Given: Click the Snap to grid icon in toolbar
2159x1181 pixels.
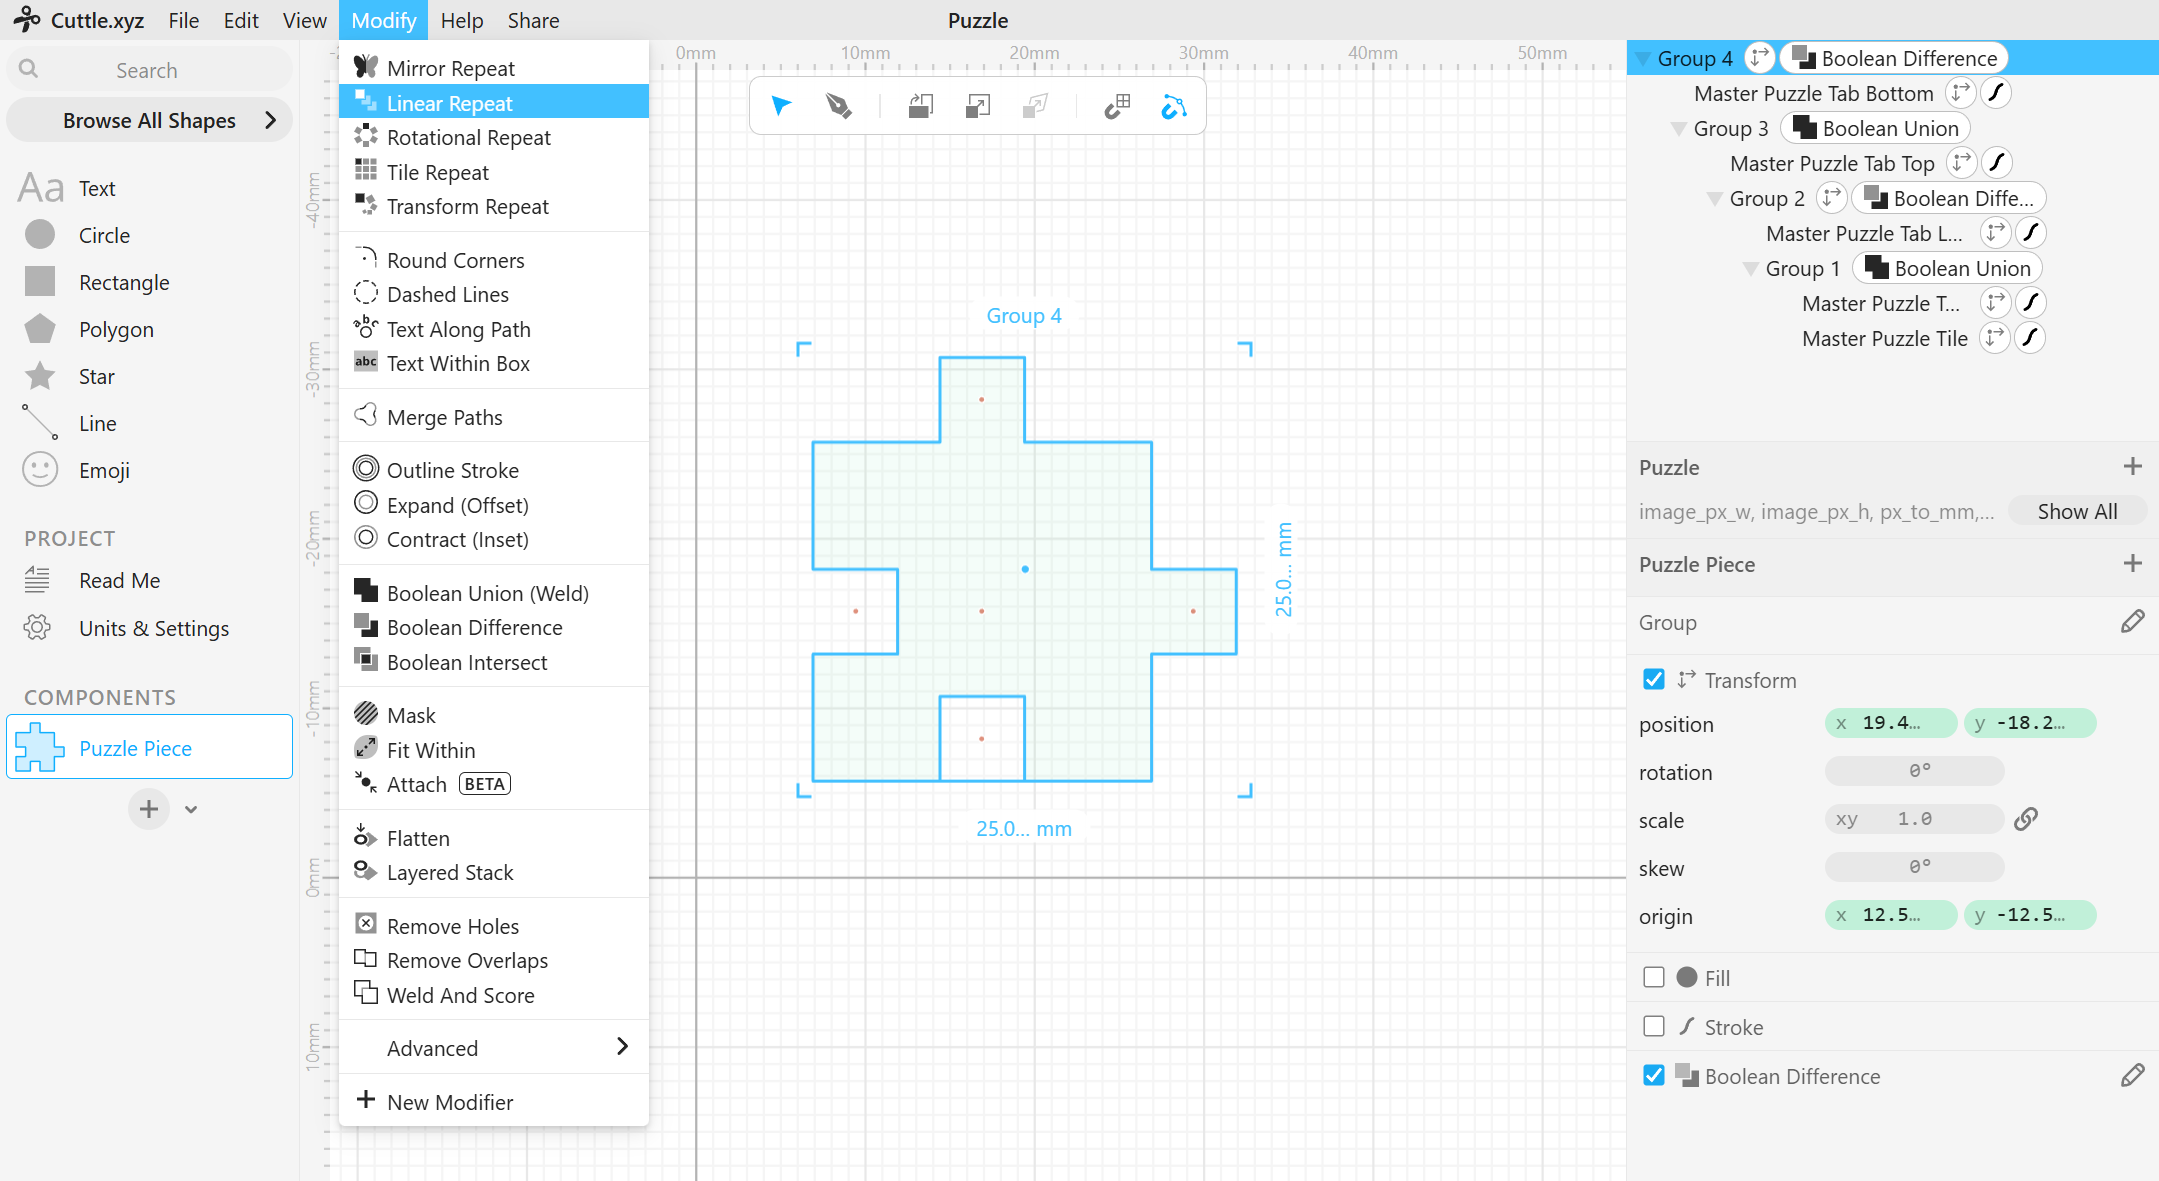Looking at the screenshot, I should 1117,105.
